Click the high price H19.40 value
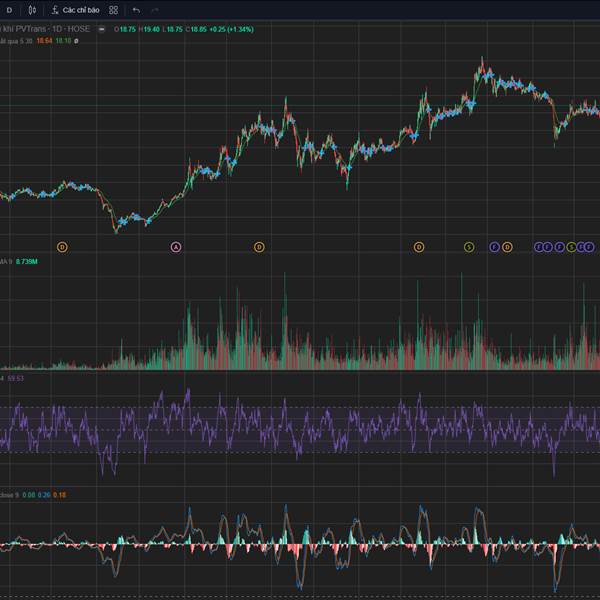The width and height of the screenshot is (600, 600). pyautogui.click(x=151, y=29)
